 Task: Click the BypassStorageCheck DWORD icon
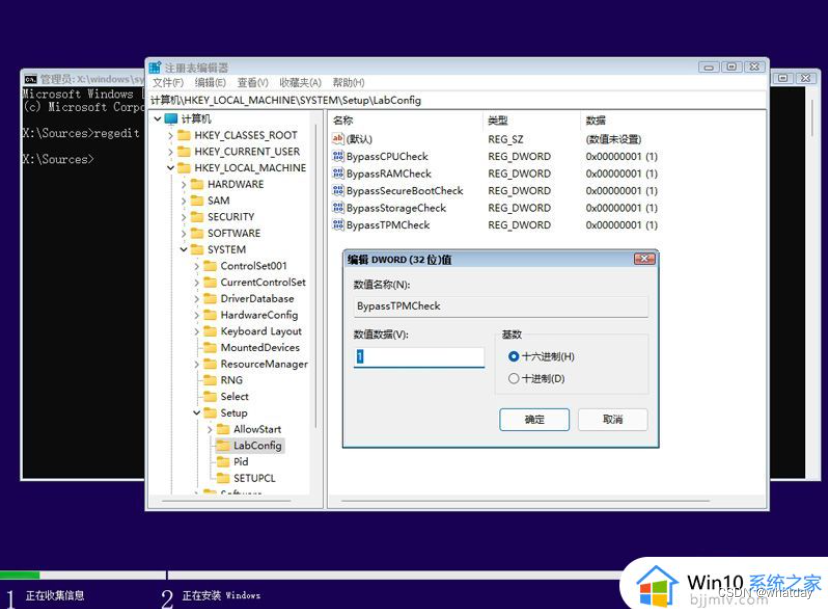pyautogui.click(x=338, y=208)
